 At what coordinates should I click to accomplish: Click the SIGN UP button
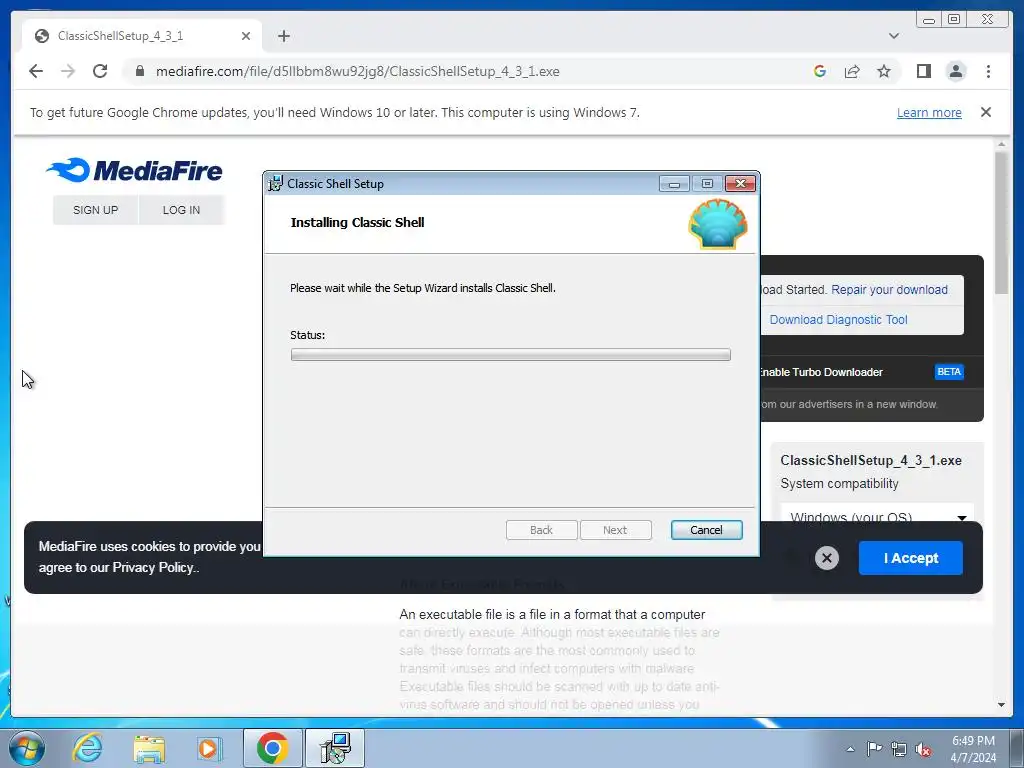(95, 210)
